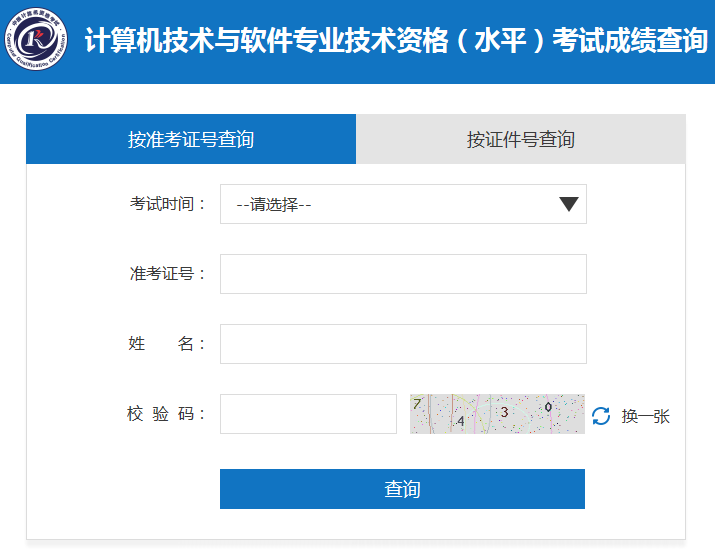Screen dimensions: 715x557
Task: Click digit 0 in captcha image
Action: click(x=548, y=407)
